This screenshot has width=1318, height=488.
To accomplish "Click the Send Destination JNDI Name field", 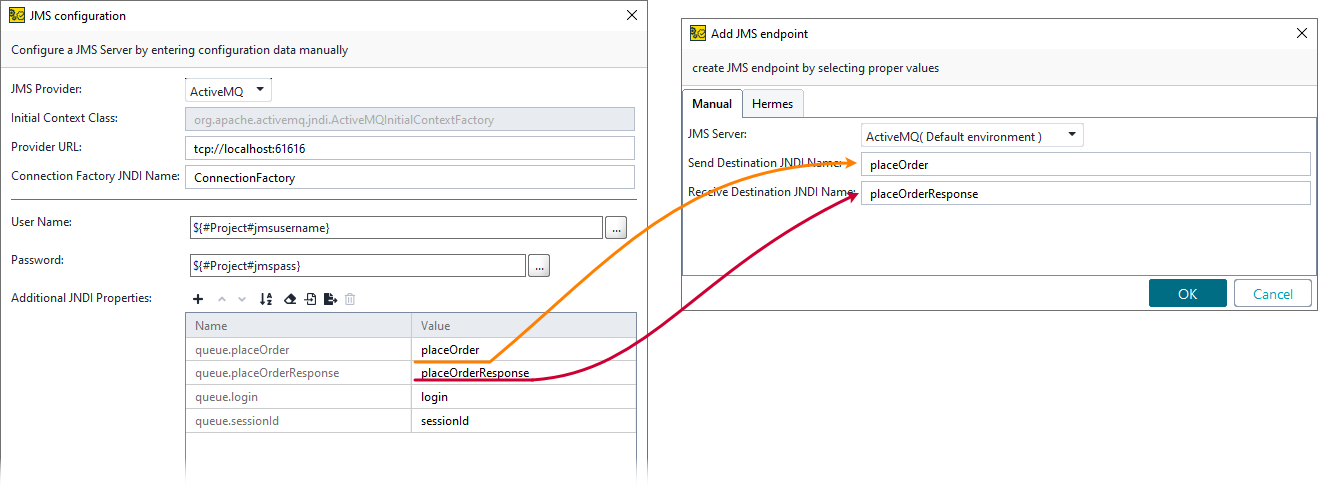I will (x=1085, y=164).
